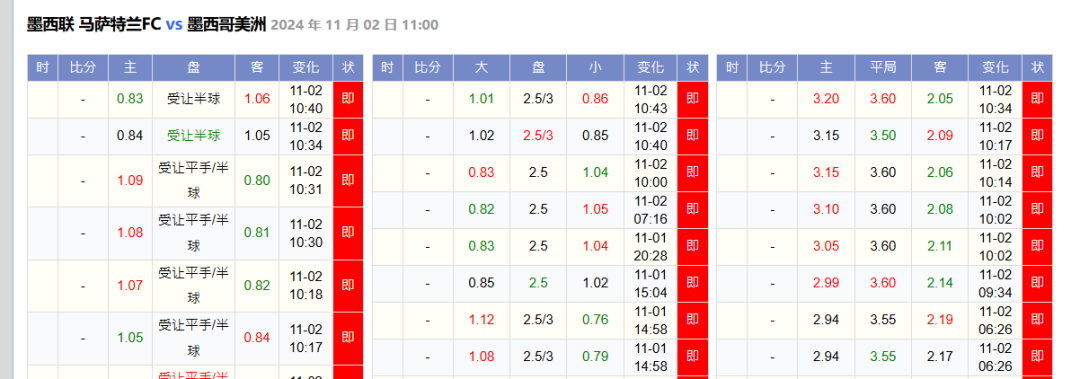Click the home odds value 1.08 in handicap table
Screen dimensions: 1080x379
(130, 232)
